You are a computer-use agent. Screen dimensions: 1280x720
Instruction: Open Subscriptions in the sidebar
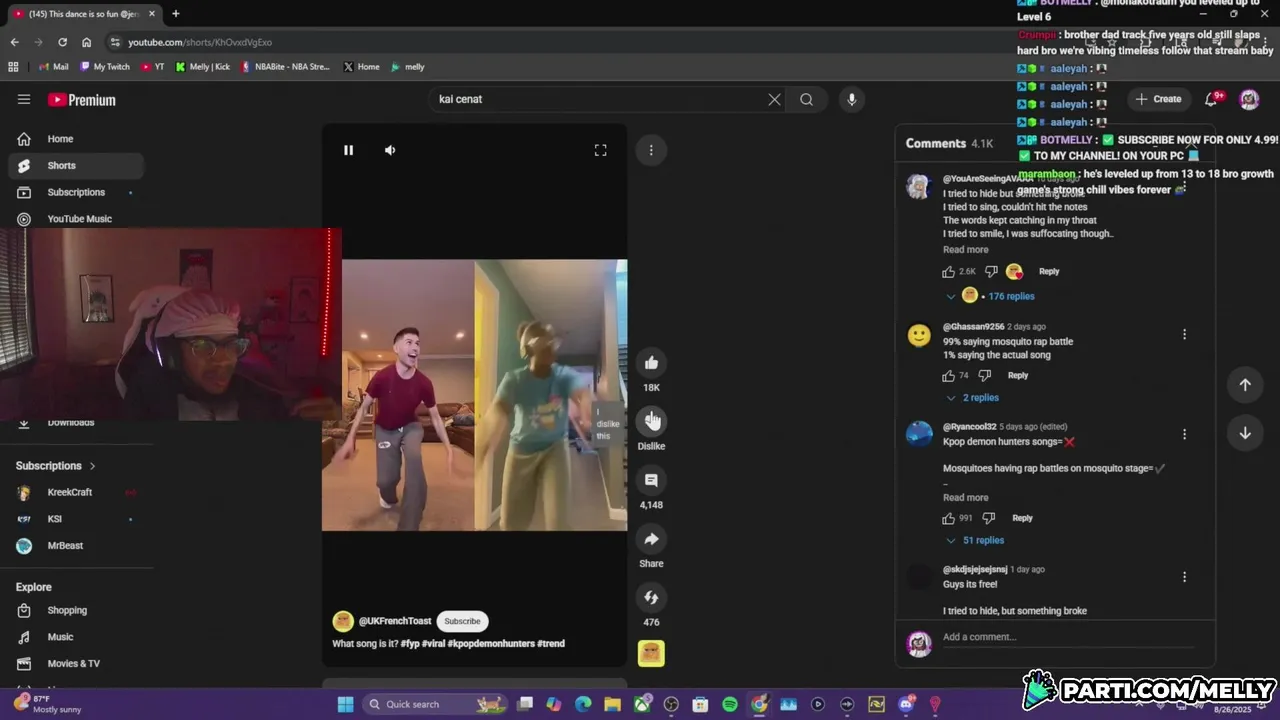[x=76, y=192]
